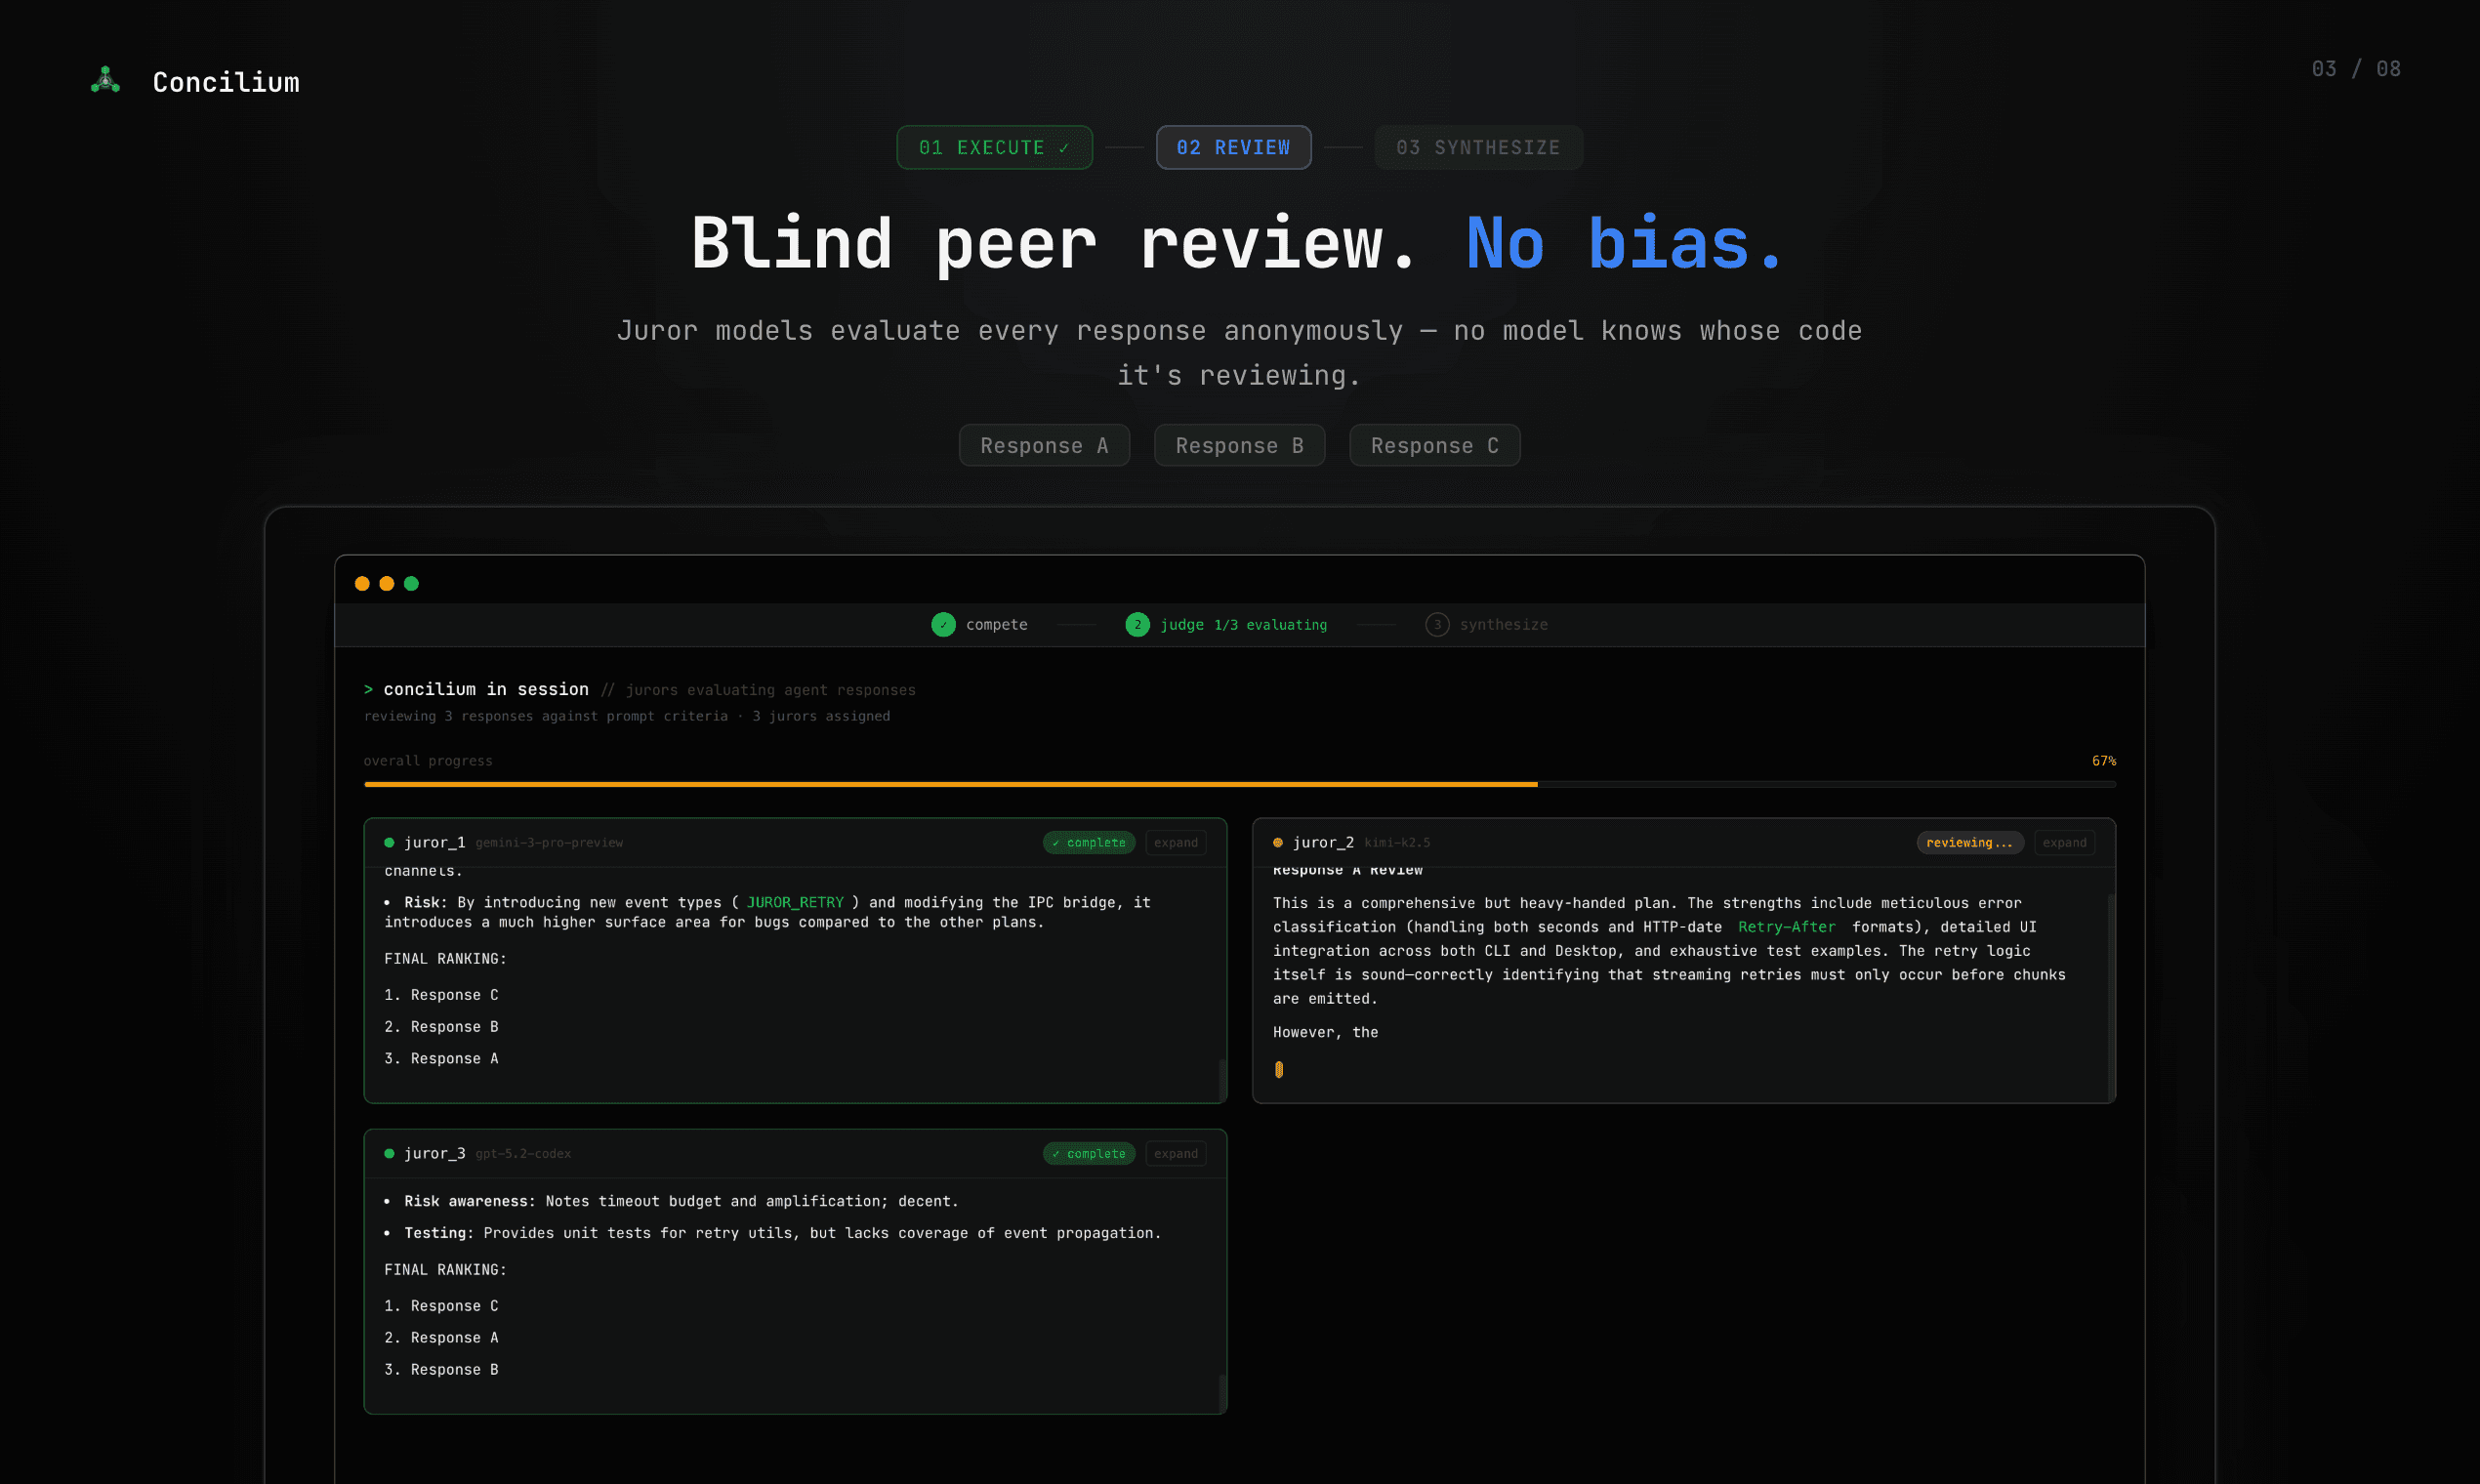Select the Response C button

[1434, 445]
